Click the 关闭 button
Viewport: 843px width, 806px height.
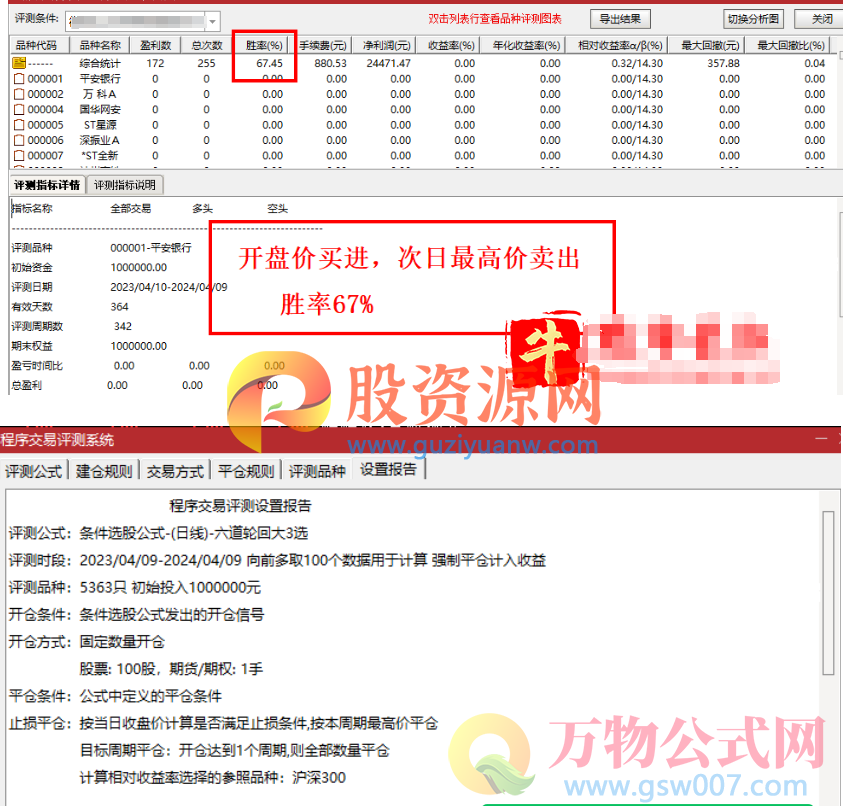click(820, 19)
